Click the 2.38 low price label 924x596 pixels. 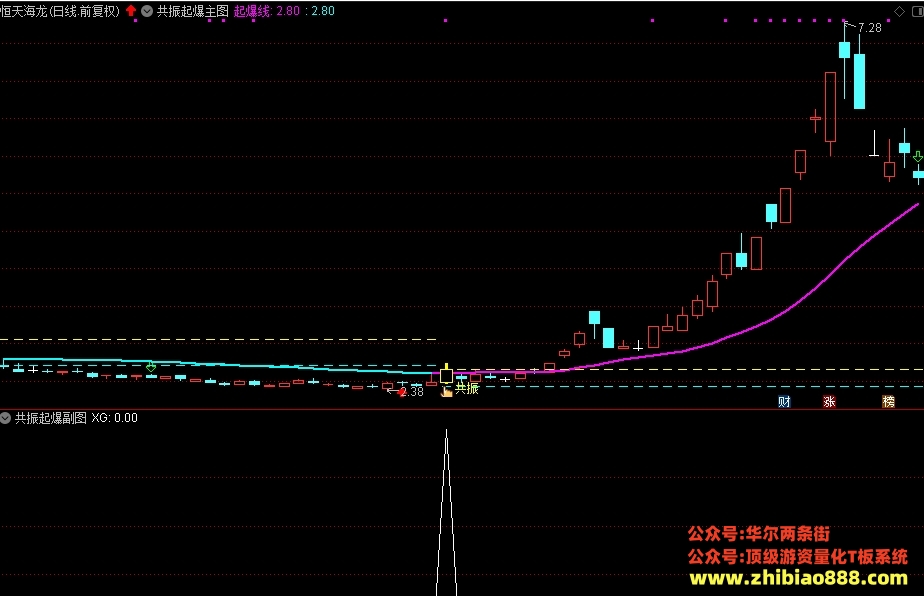412,392
